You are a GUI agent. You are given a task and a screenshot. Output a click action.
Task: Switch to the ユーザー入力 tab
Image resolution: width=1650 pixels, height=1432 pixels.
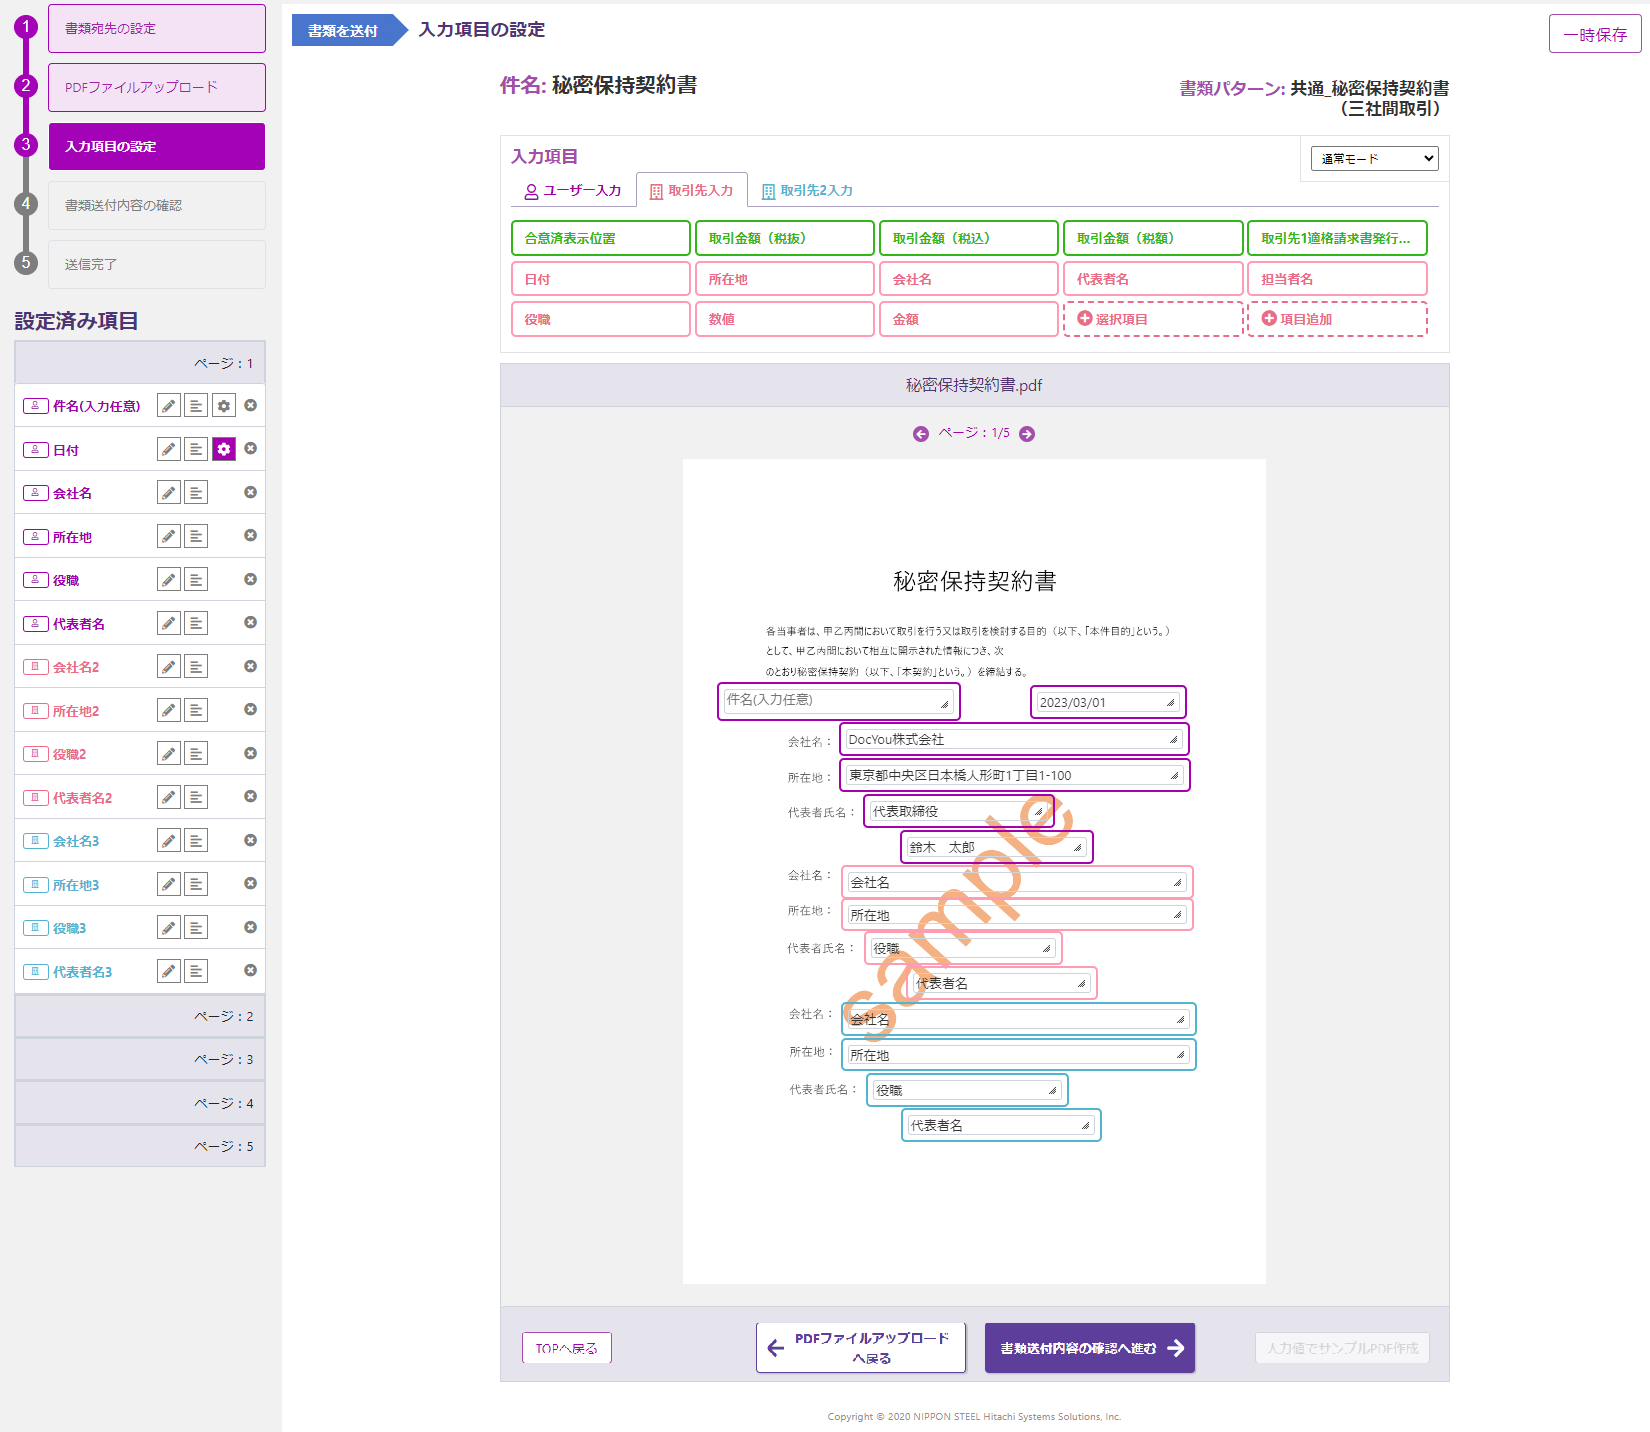tap(573, 190)
